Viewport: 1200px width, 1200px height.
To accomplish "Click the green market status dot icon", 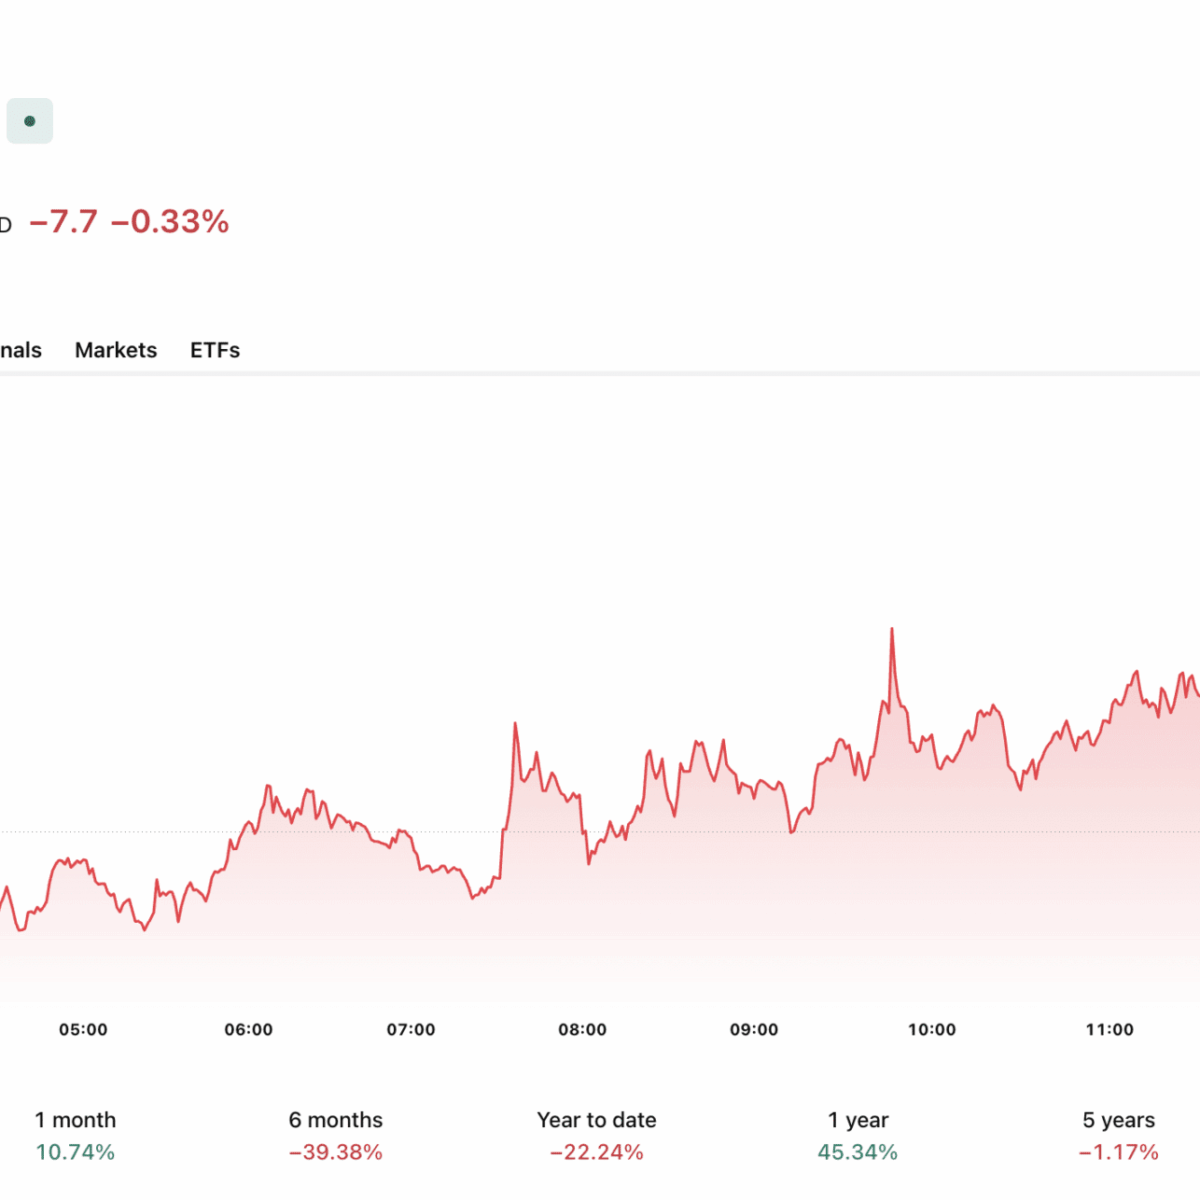I will pos(29,121).
